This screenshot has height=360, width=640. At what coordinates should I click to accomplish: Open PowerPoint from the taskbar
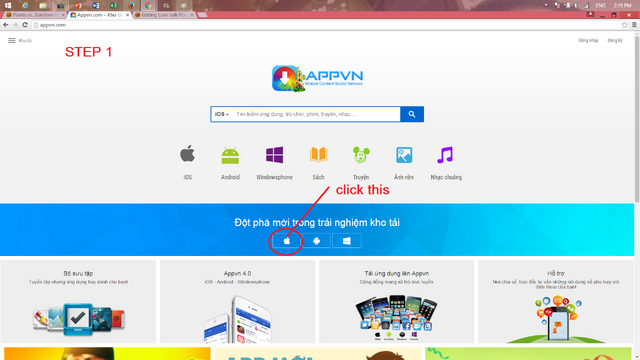[x=78, y=5]
